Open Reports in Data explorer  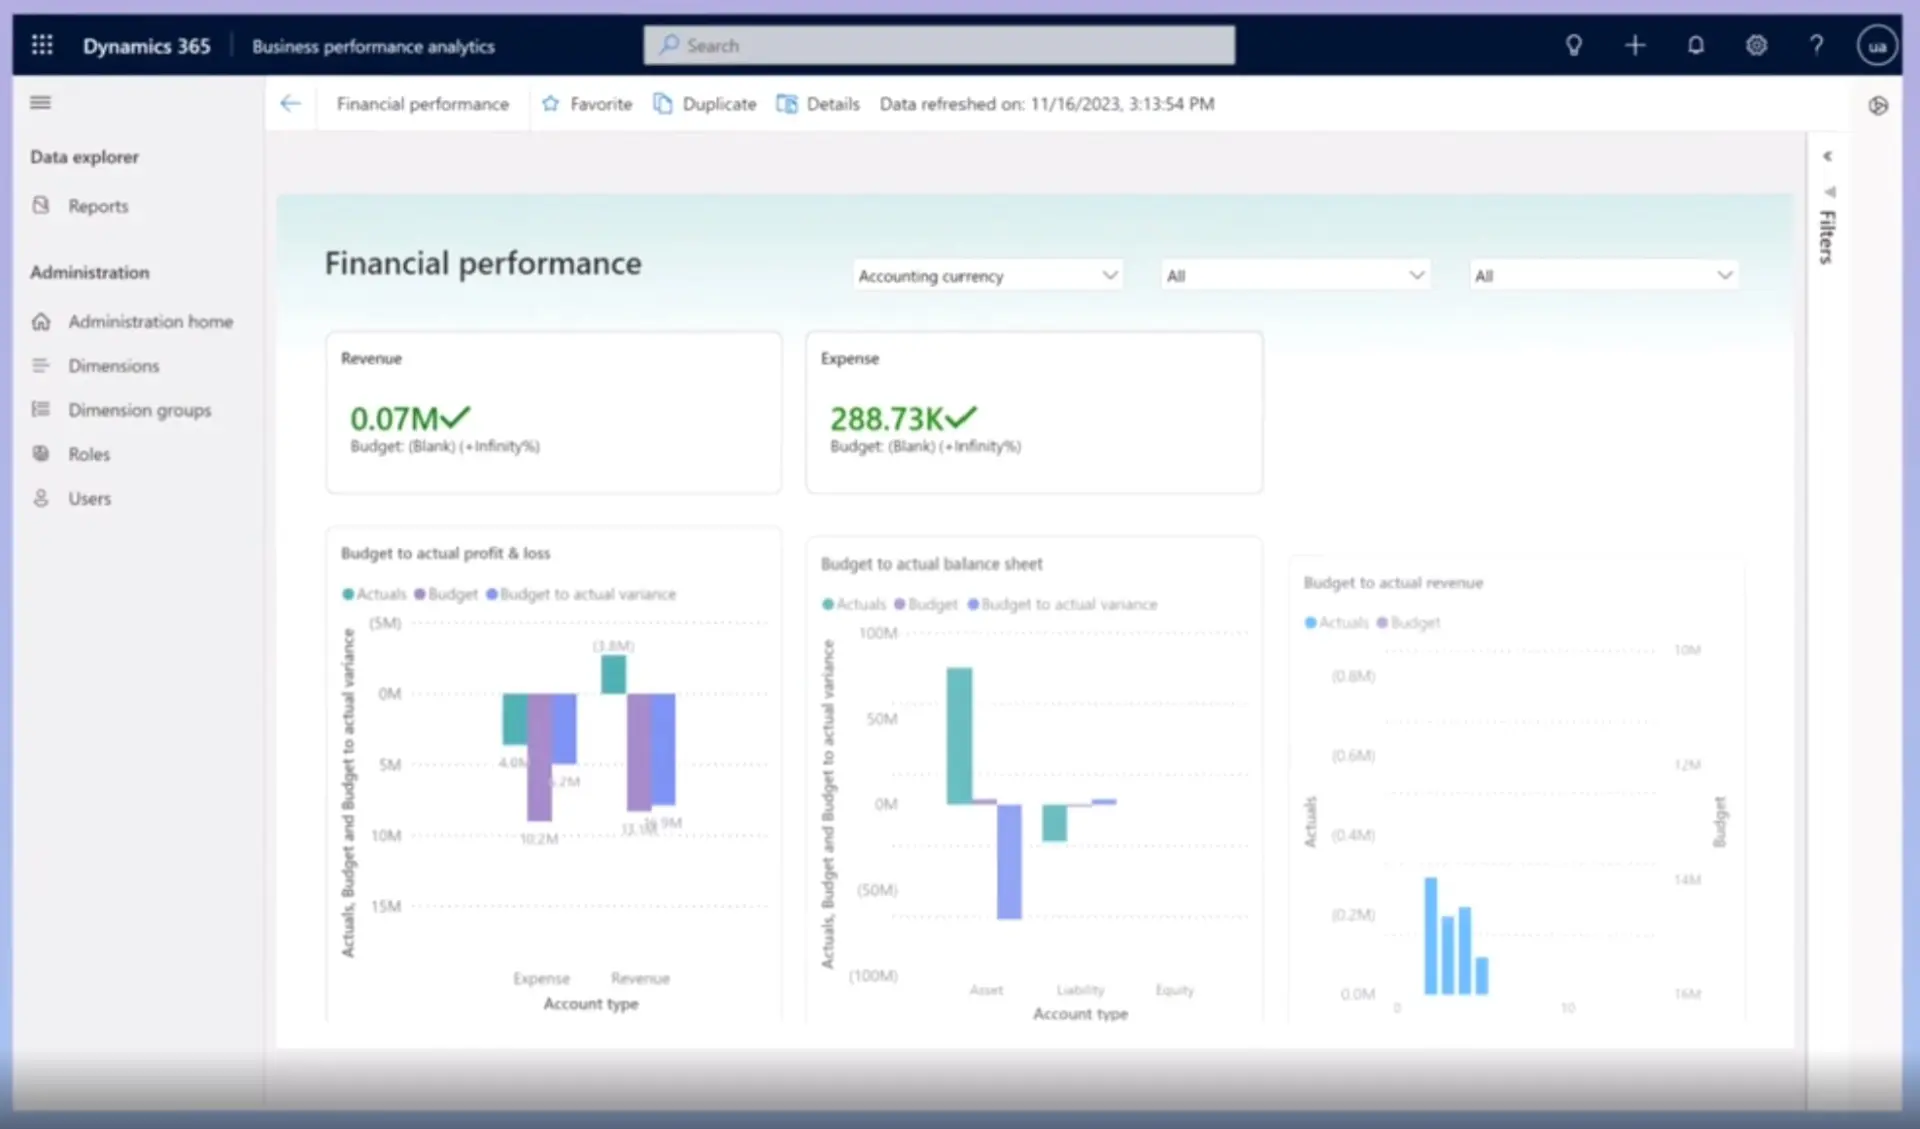(98, 206)
